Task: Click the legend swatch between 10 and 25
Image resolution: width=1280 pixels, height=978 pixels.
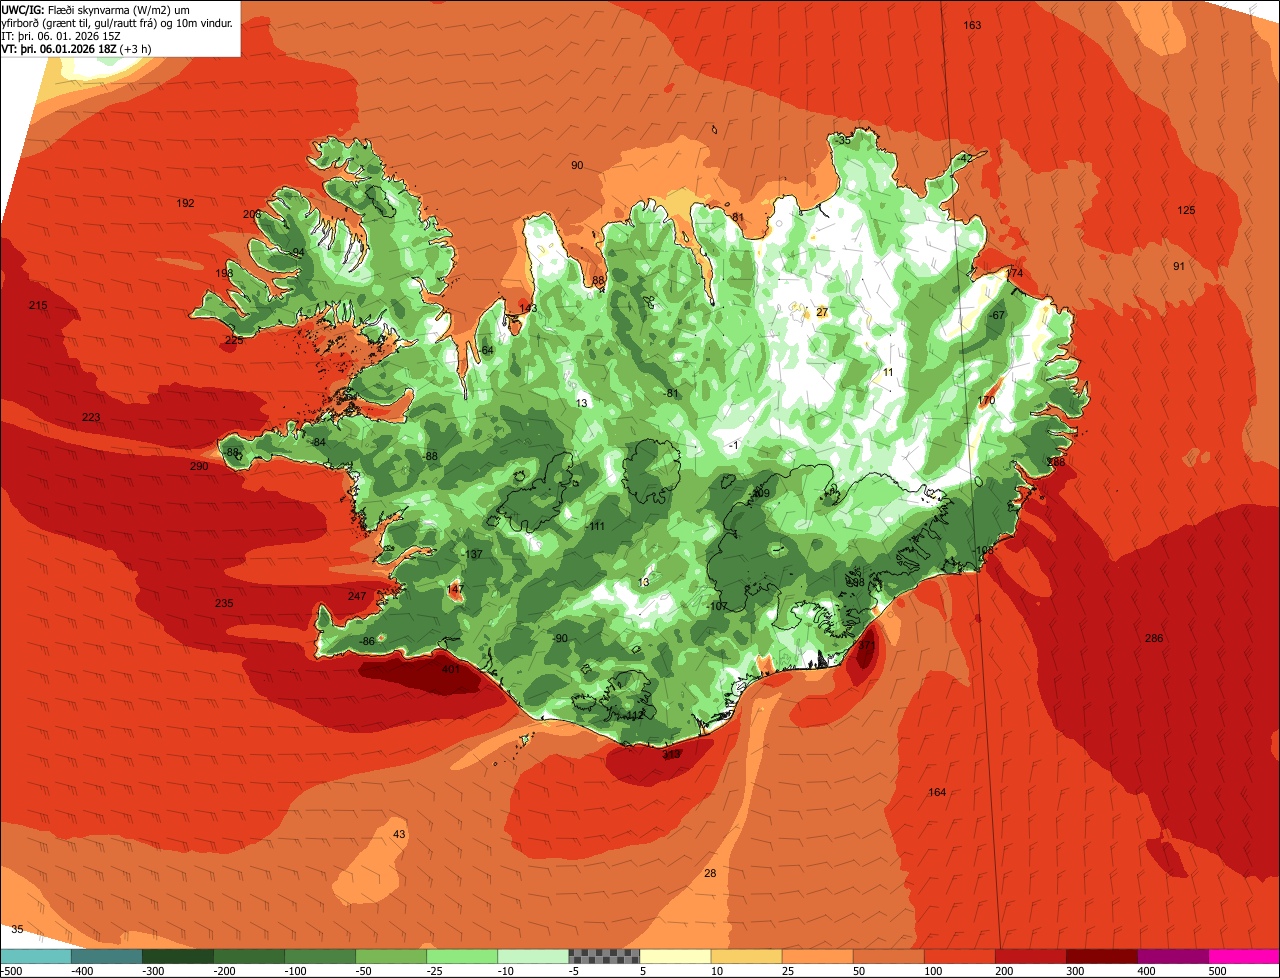Action: pyautogui.click(x=746, y=956)
